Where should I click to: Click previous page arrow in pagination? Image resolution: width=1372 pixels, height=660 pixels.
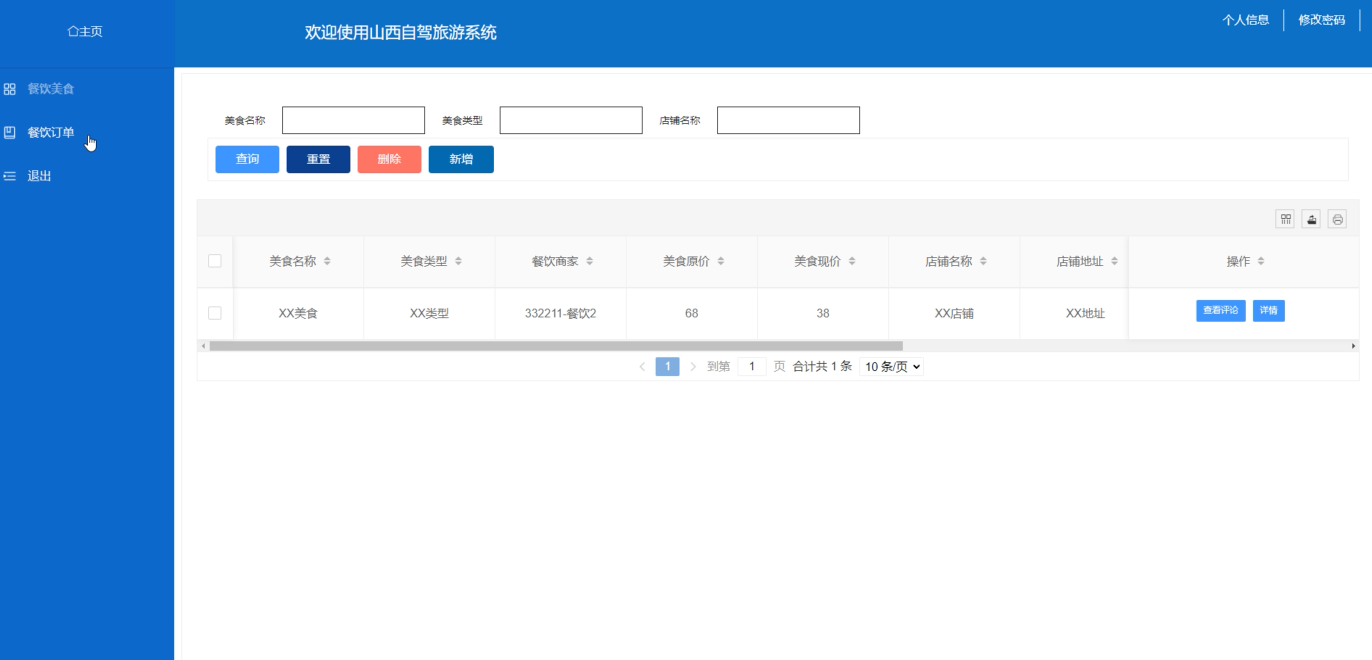click(642, 367)
